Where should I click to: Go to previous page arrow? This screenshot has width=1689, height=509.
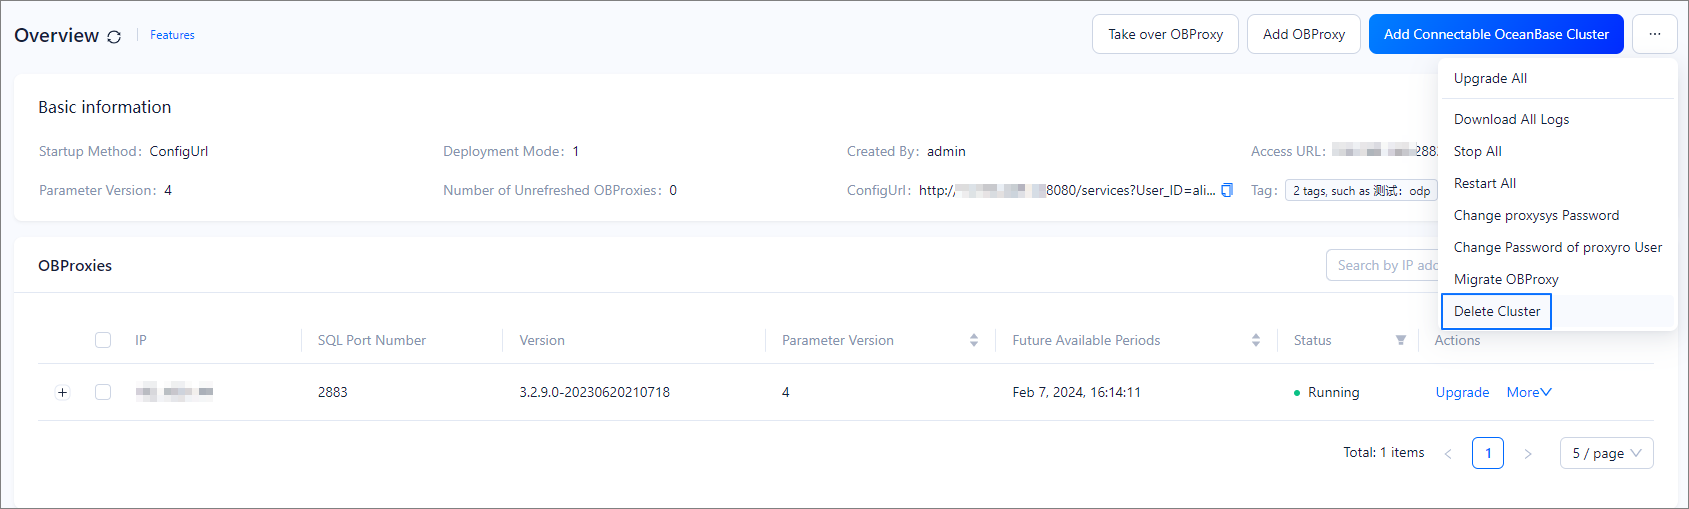click(1447, 454)
